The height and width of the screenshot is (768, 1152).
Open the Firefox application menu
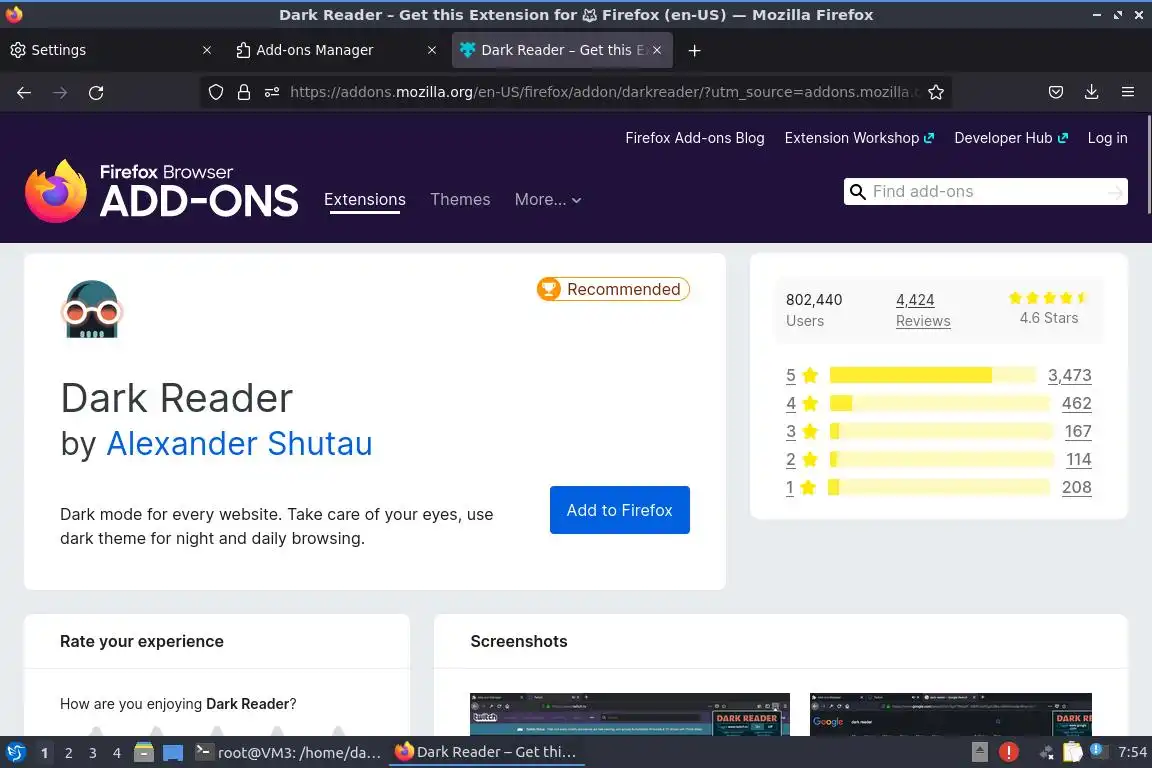[x=1128, y=92]
